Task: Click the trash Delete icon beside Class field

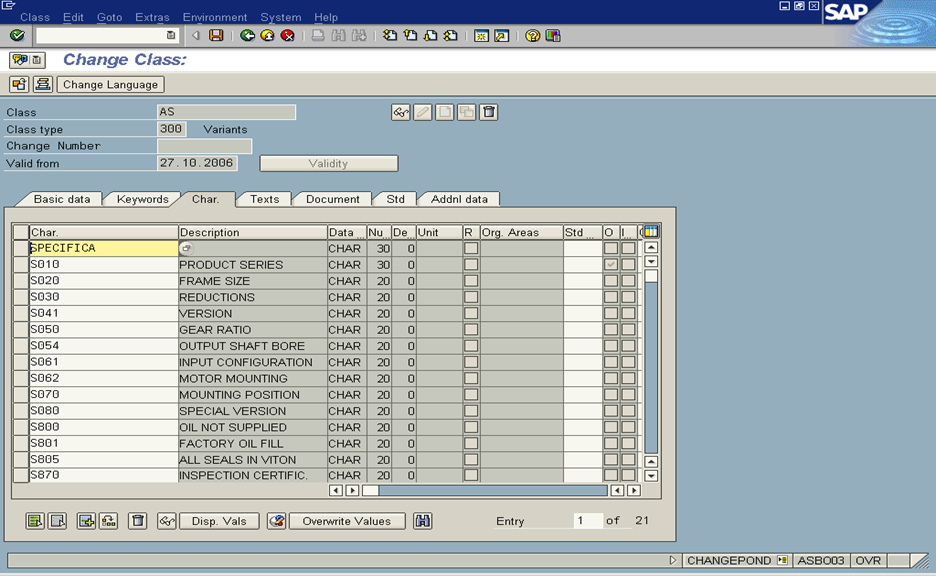Action: (x=489, y=112)
